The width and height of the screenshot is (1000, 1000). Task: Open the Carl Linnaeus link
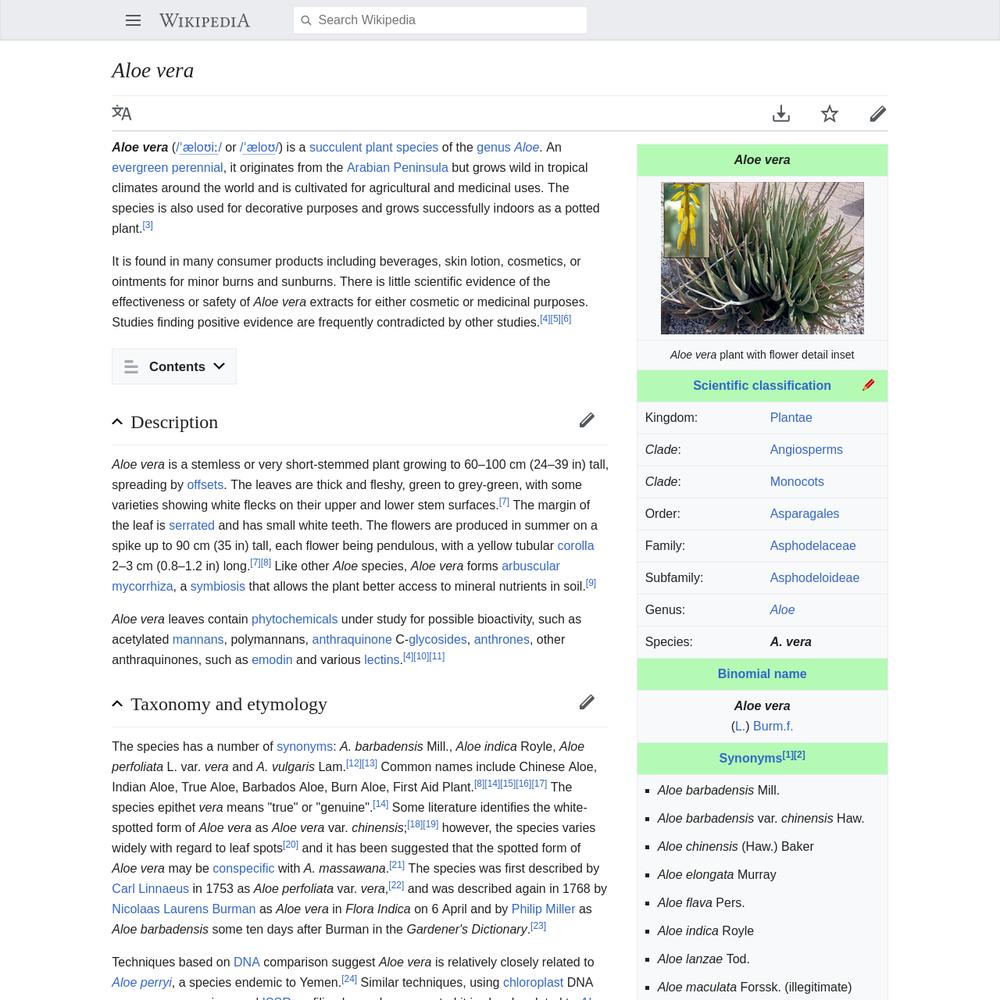pos(150,889)
